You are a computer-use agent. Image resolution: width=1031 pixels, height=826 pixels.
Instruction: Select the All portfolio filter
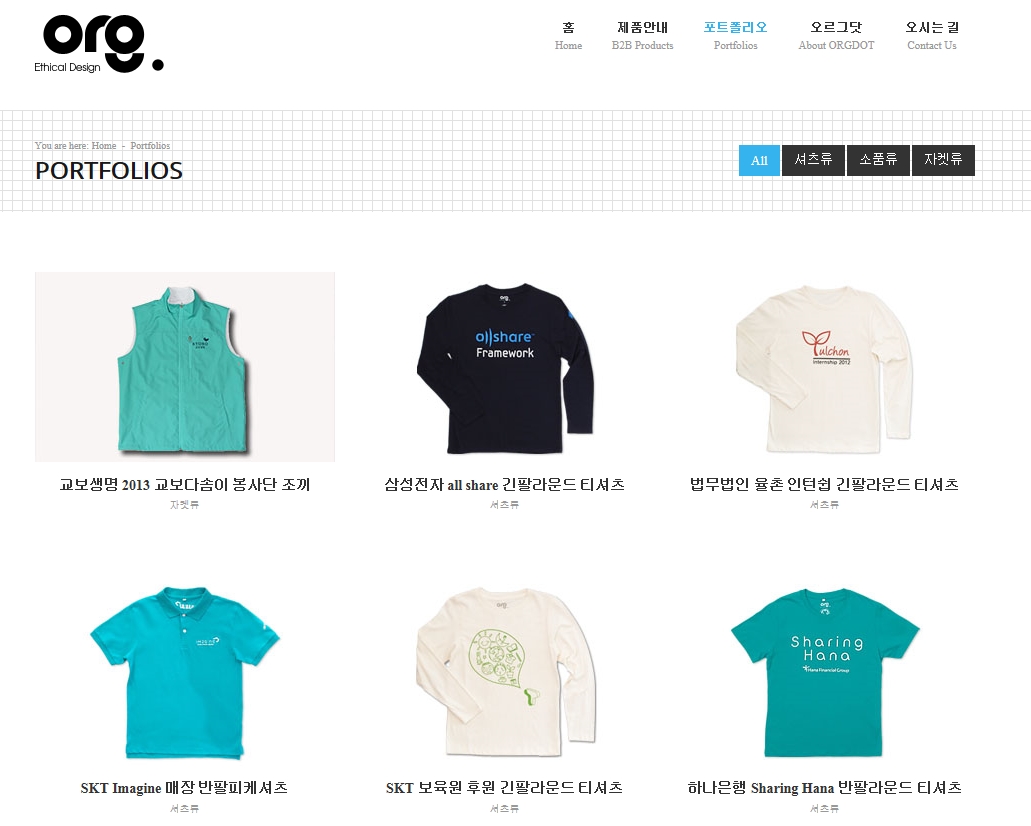pos(759,160)
